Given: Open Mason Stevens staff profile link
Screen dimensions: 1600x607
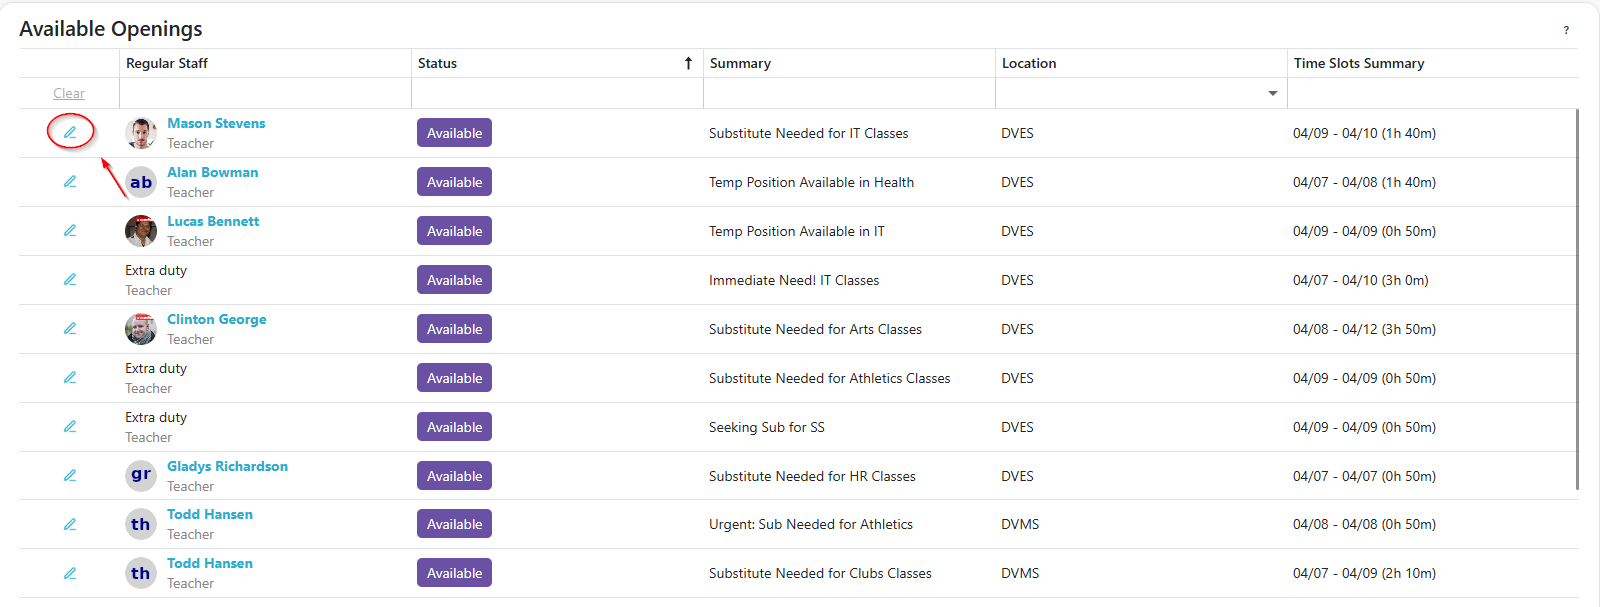Looking at the screenshot, I should pyautogui.click(x=216, y=123).
